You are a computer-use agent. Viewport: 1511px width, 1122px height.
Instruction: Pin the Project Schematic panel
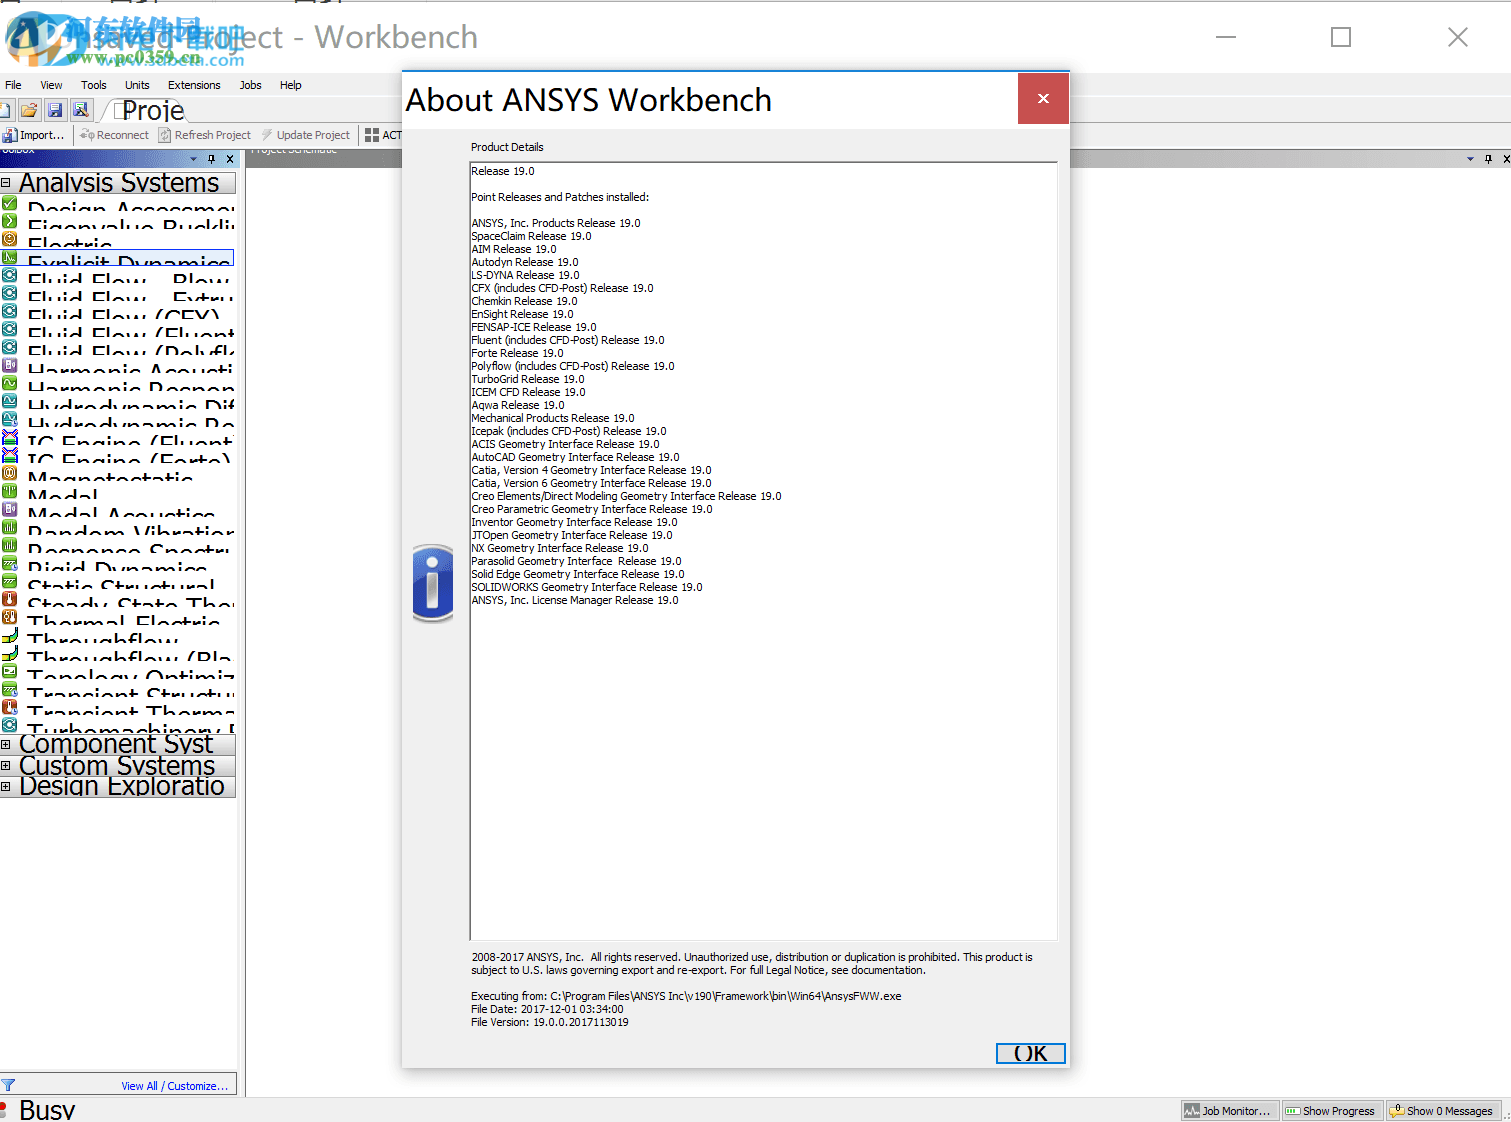1488,159
